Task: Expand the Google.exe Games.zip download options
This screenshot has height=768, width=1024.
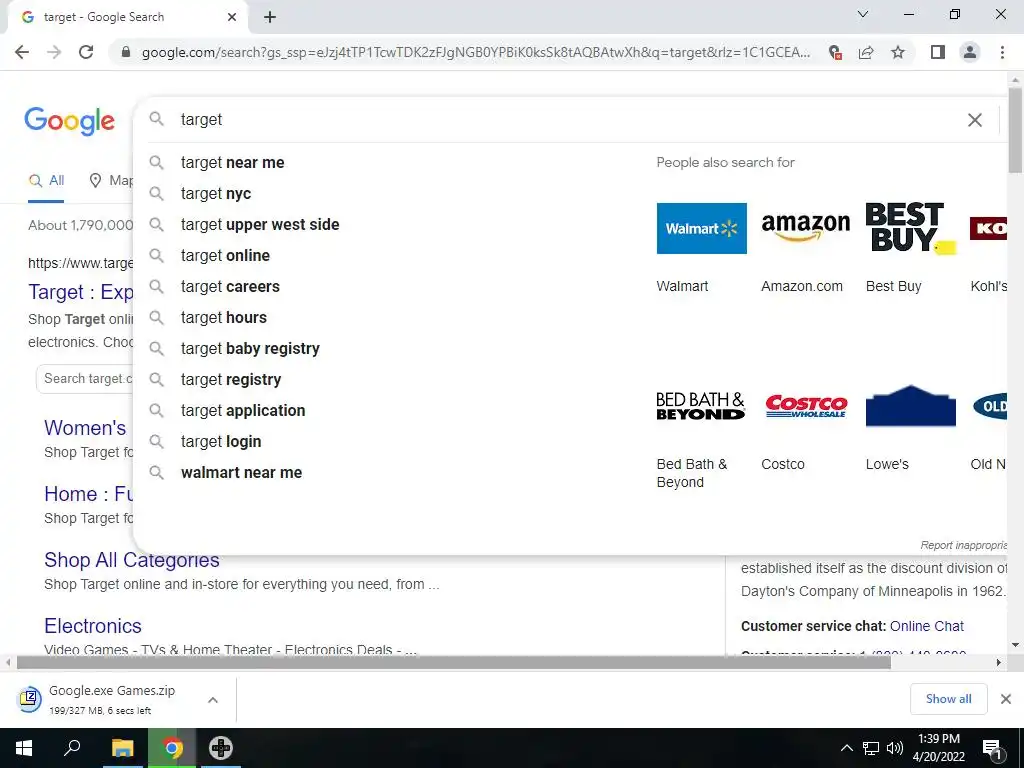Action: [213, 700]
